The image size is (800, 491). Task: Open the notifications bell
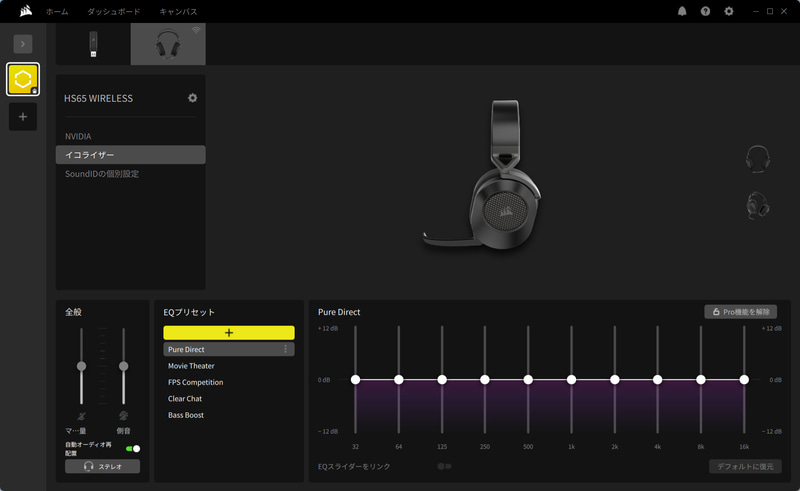(682, 11)
